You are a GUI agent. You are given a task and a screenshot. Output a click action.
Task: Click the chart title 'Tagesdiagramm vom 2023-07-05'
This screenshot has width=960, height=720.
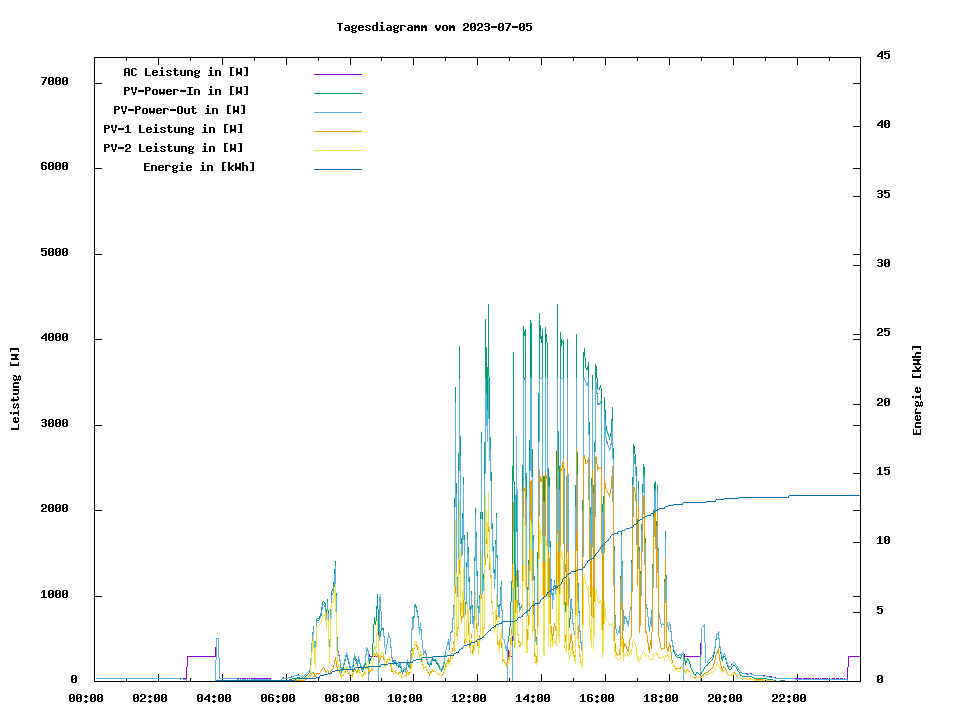[434, 27]
